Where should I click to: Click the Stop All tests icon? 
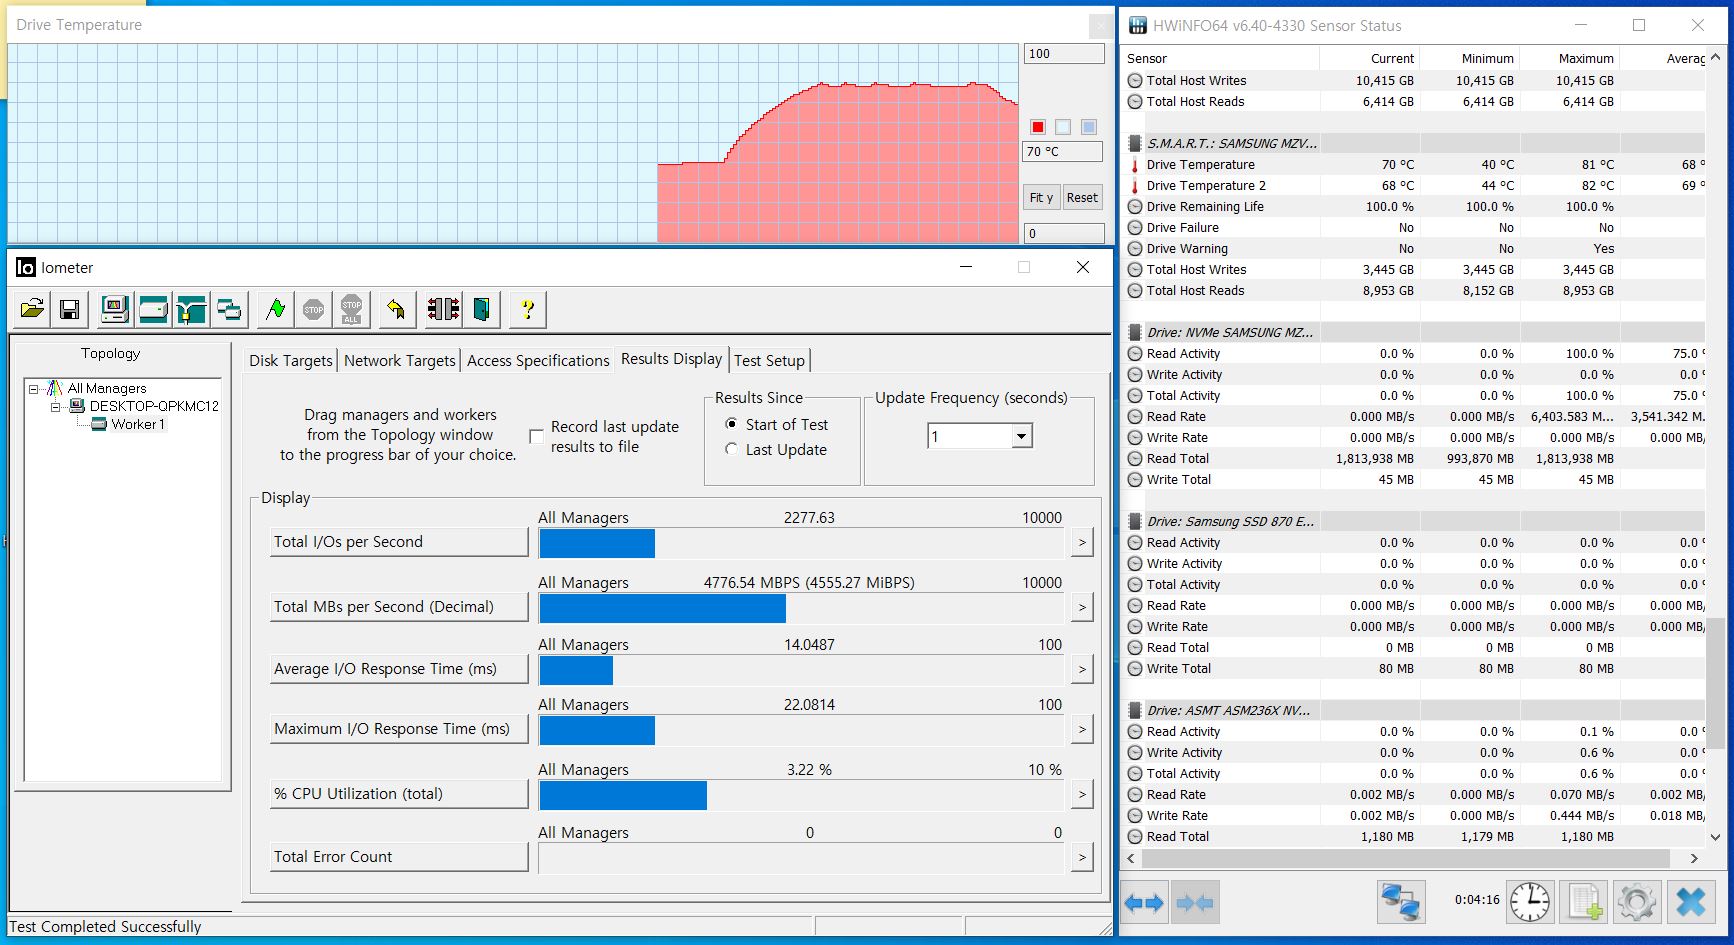(x=351, y=309)
